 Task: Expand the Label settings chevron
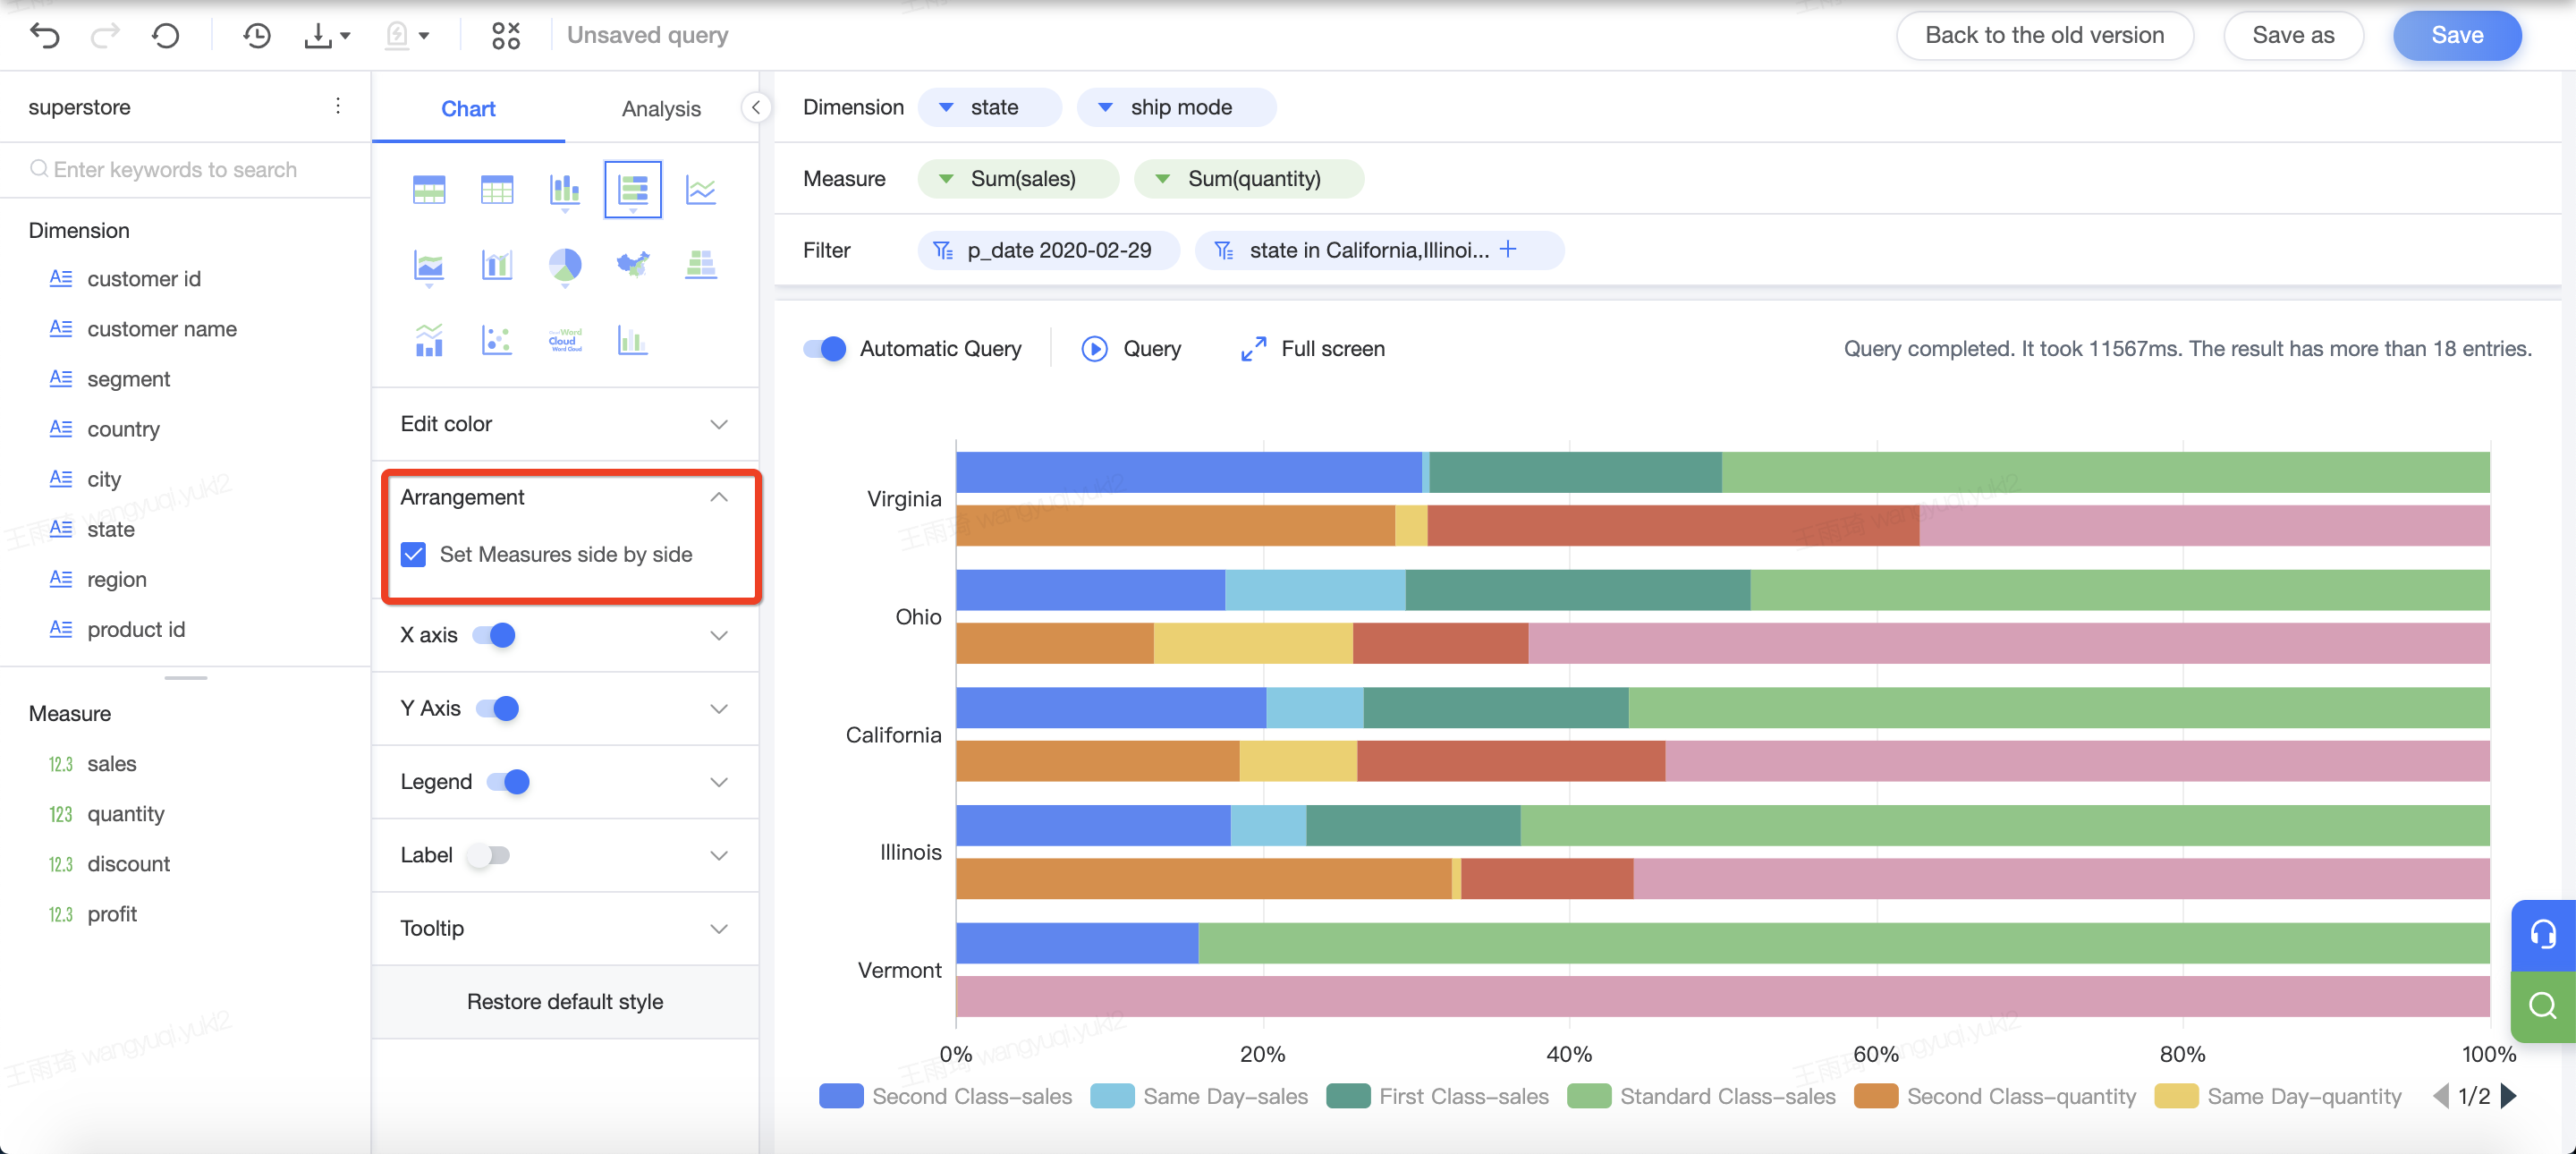719,855
